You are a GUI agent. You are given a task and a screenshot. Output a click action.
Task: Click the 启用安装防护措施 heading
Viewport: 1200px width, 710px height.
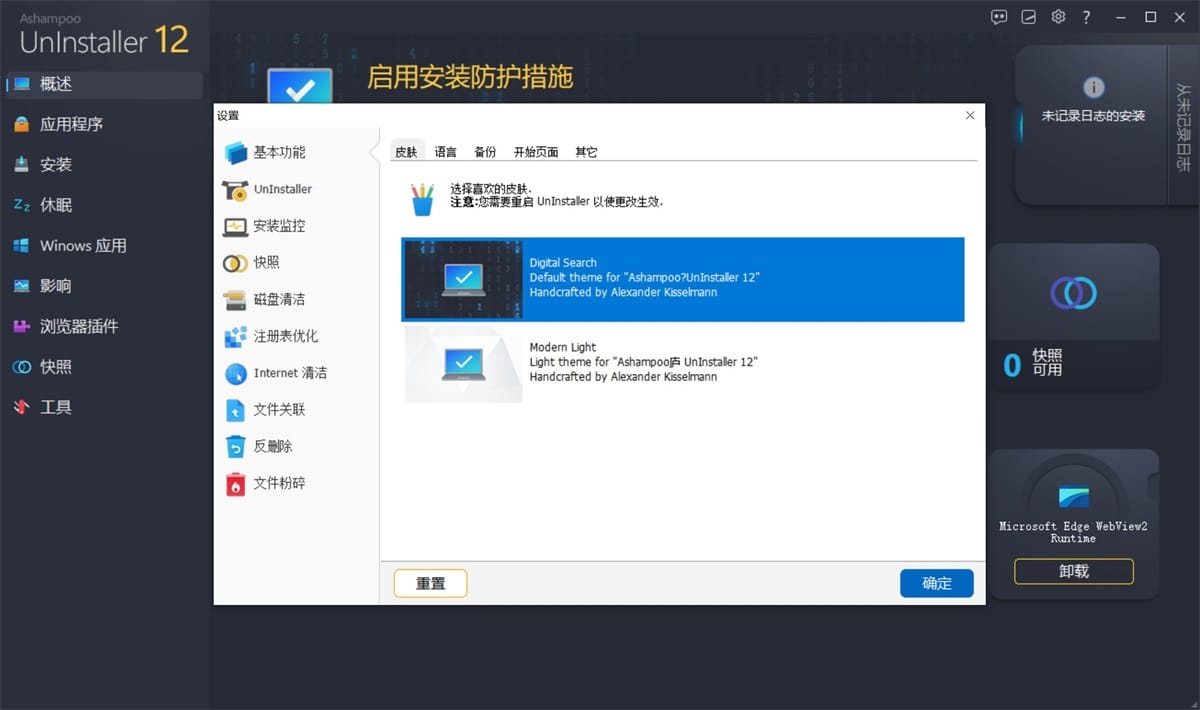[x=470, y=78]
